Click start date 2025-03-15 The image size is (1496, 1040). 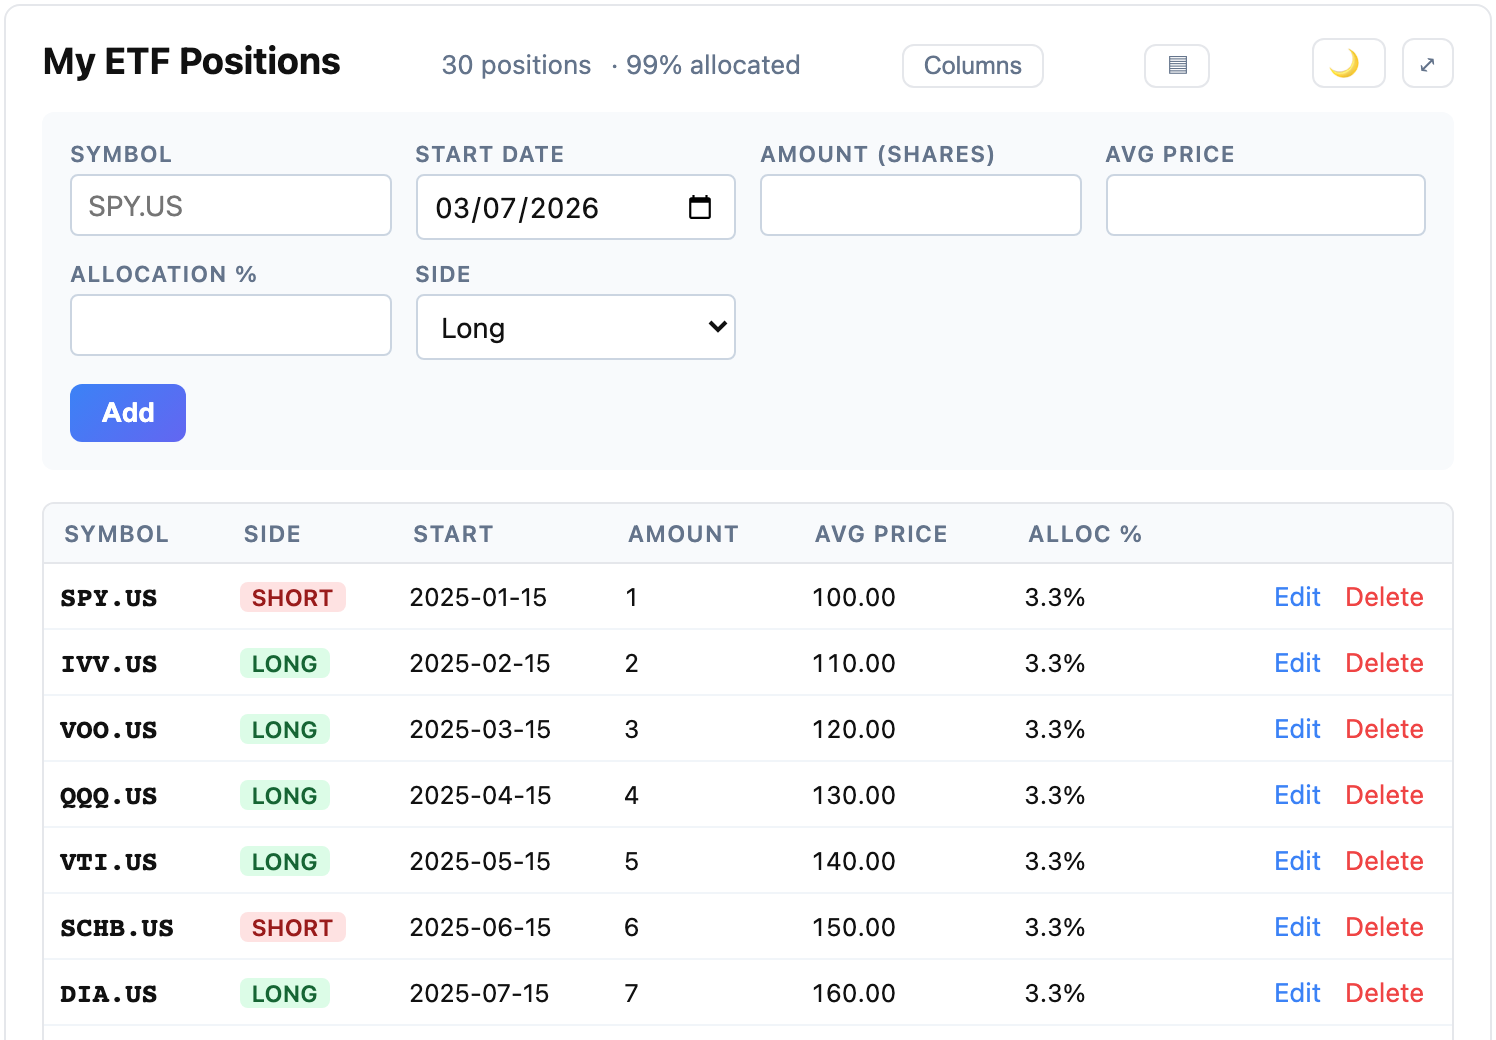pos(480,729)
